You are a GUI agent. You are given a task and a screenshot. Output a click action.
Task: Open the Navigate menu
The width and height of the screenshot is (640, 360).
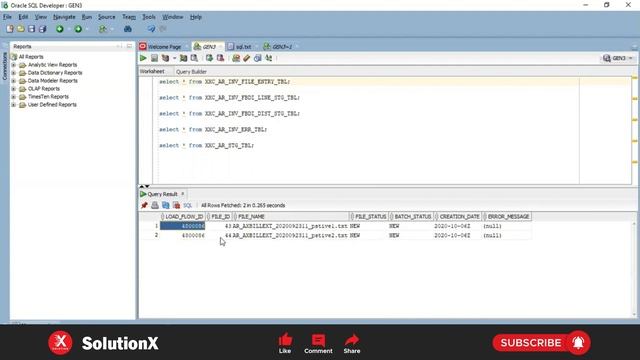pyautogui.click(x=64, y=17)
